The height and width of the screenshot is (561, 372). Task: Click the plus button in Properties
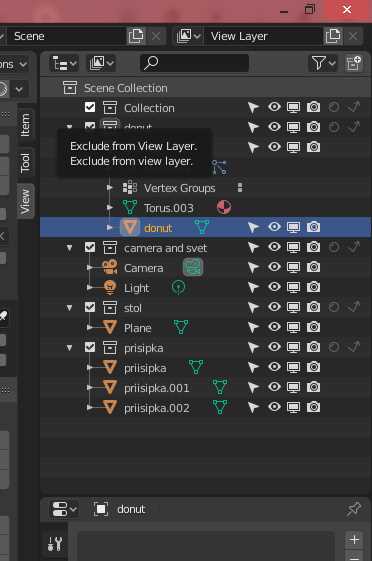(x=354, y=539)
